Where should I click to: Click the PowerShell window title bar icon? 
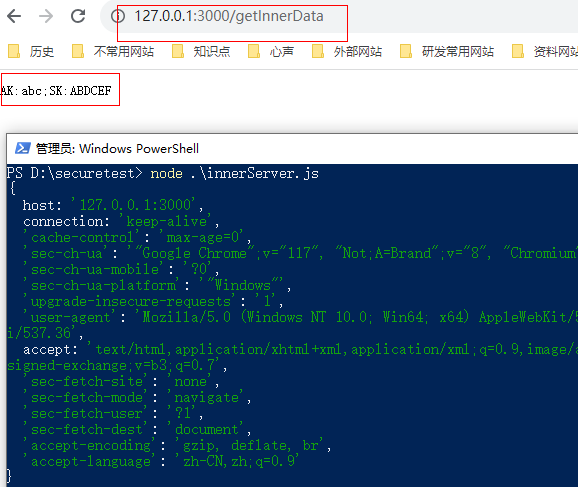22,148
